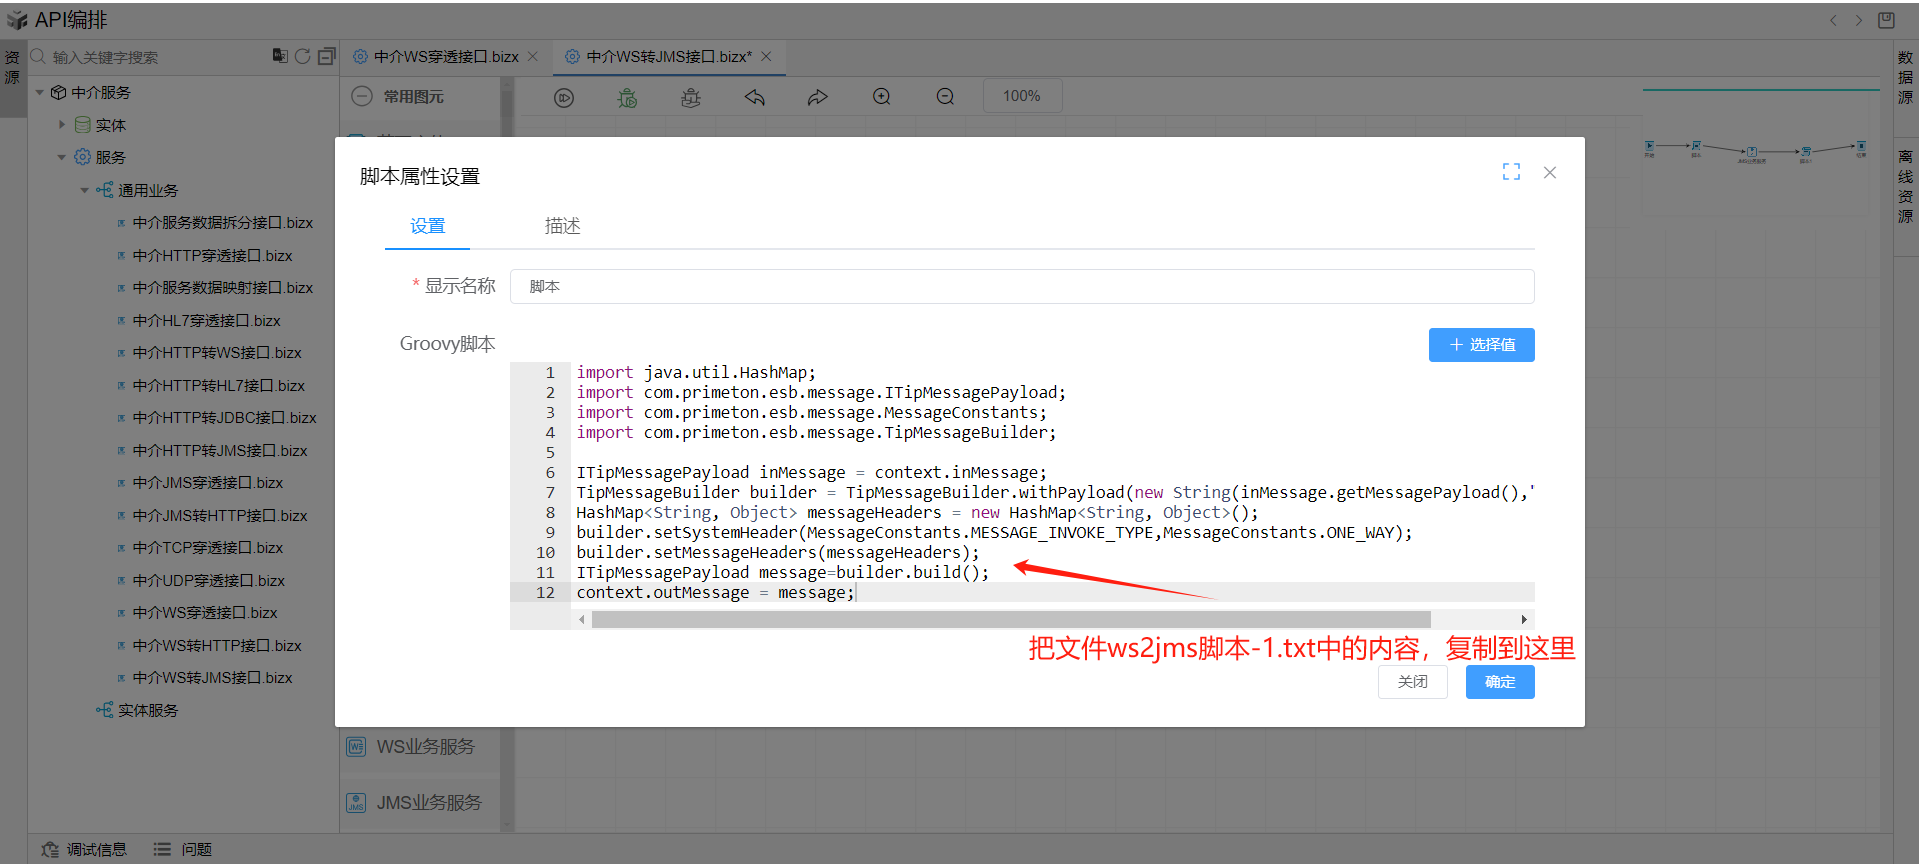Click the 显示名称 input field
Image resolution: width=1919 pixels, height=864 pixels.
pos(1021,287)
